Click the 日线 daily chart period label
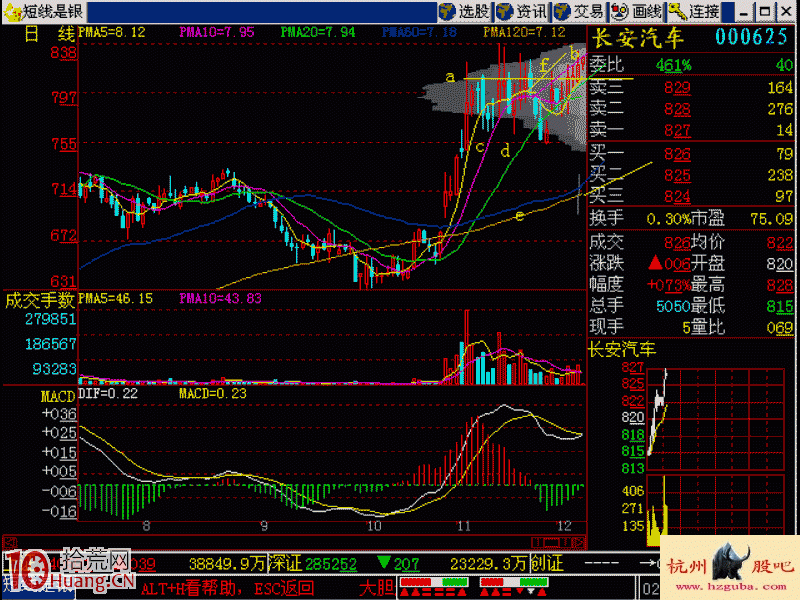This screenshot has height=600, width=800. pos(49,34)
